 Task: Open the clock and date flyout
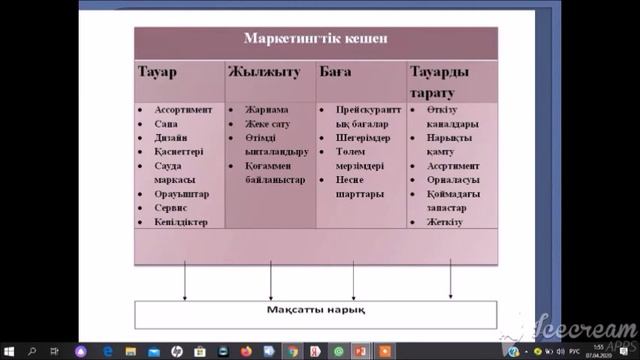point(598,352)
